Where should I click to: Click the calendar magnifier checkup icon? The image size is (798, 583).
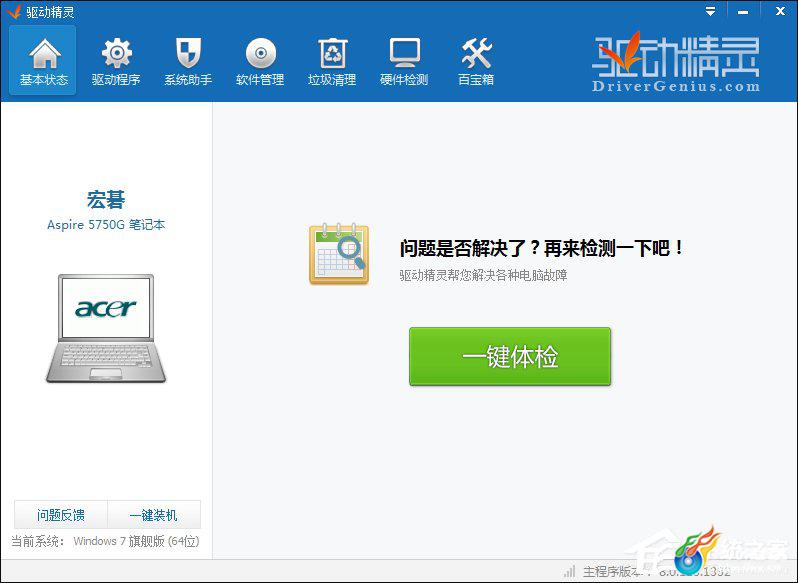coord(338,253)
